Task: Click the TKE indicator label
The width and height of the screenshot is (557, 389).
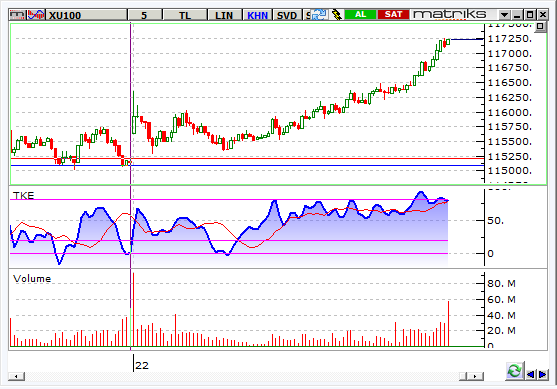Action: [x=23, y=195]
